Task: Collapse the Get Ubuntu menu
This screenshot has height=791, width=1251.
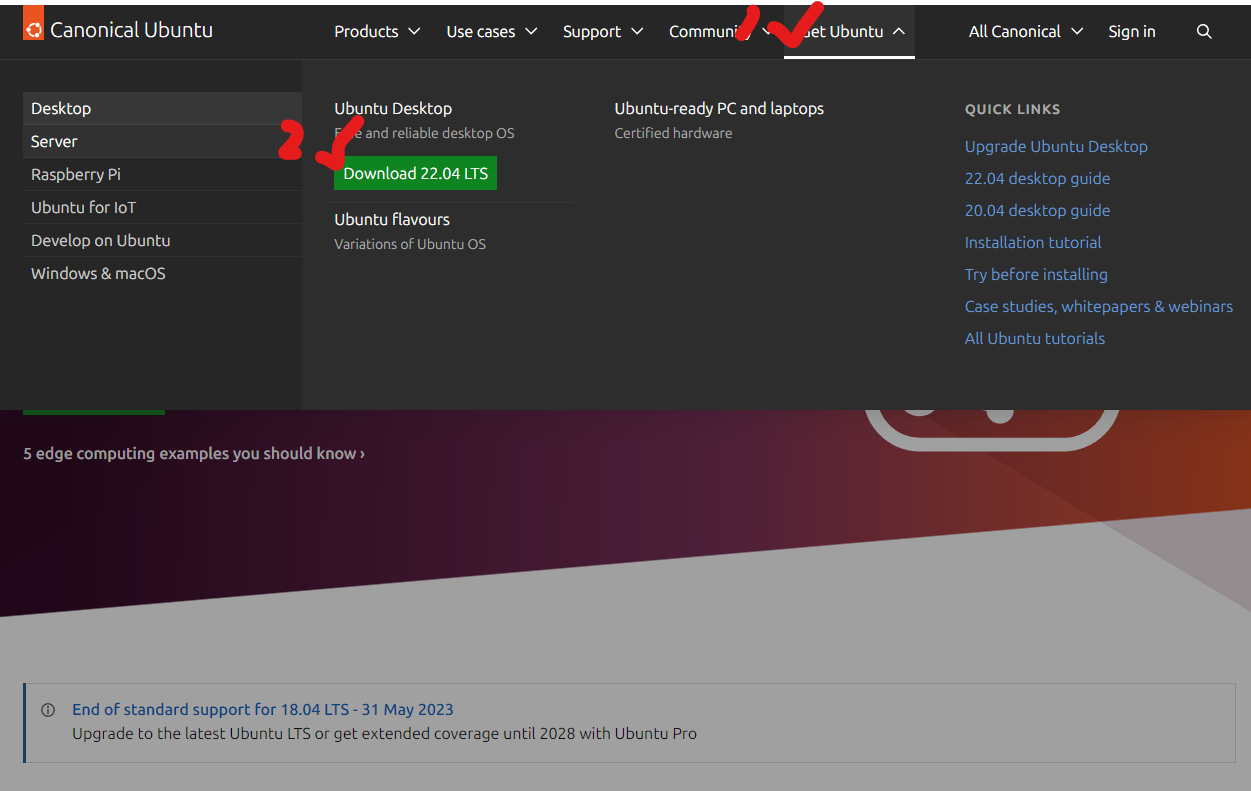Action: point(849,32)
